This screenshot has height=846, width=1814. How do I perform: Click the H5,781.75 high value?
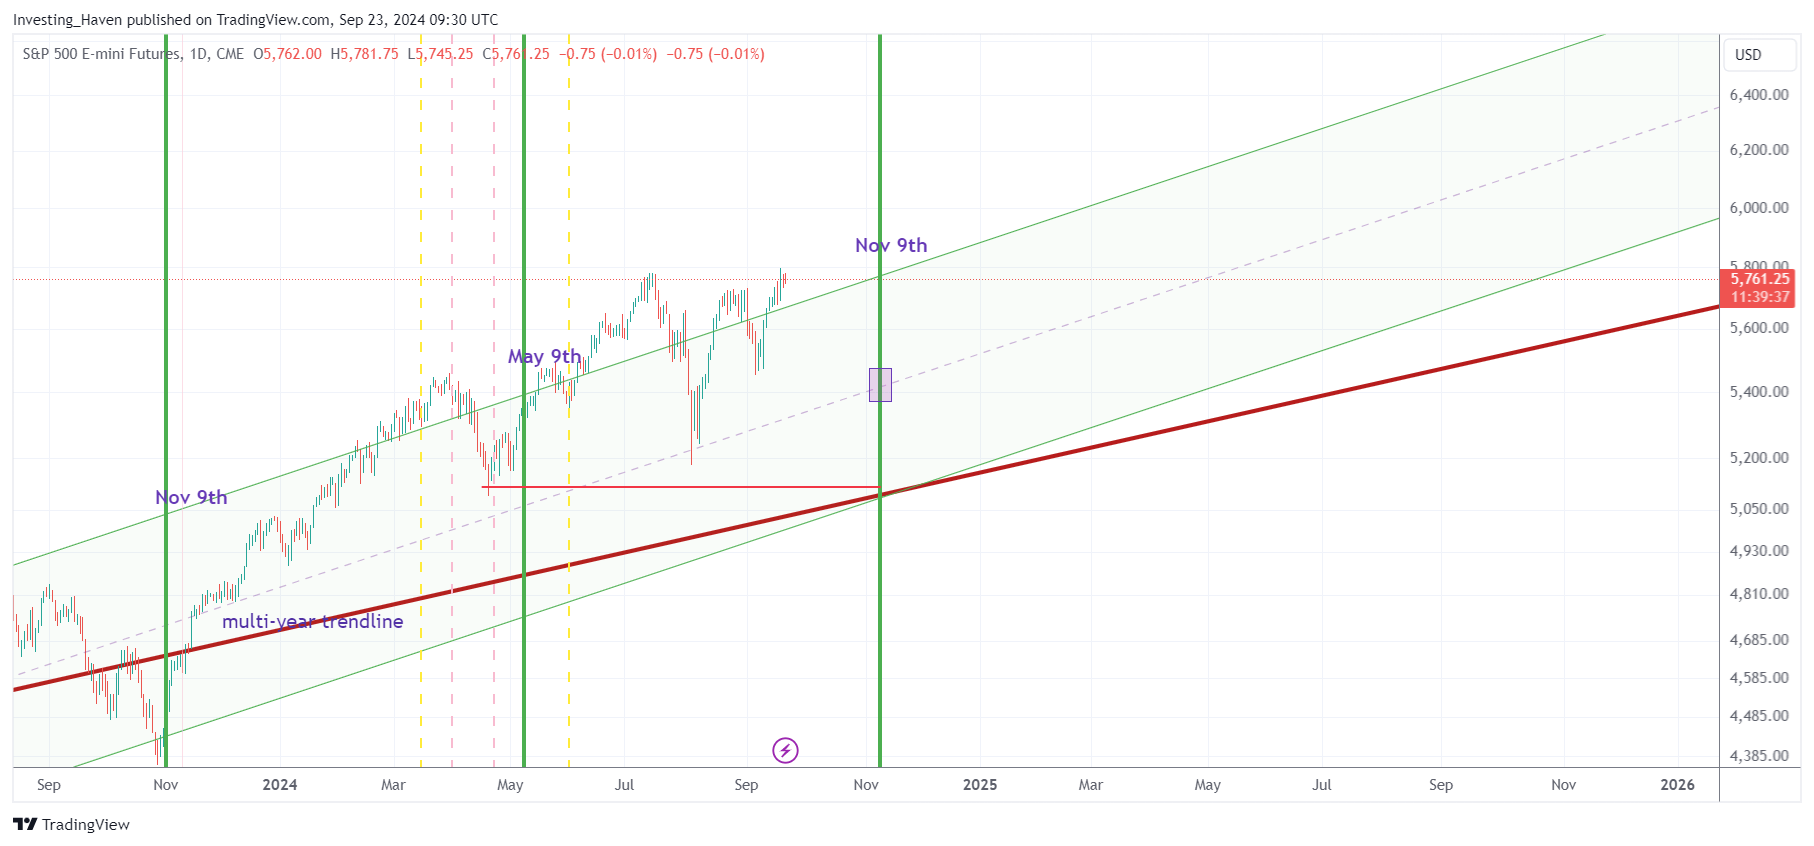pos(365,54)
